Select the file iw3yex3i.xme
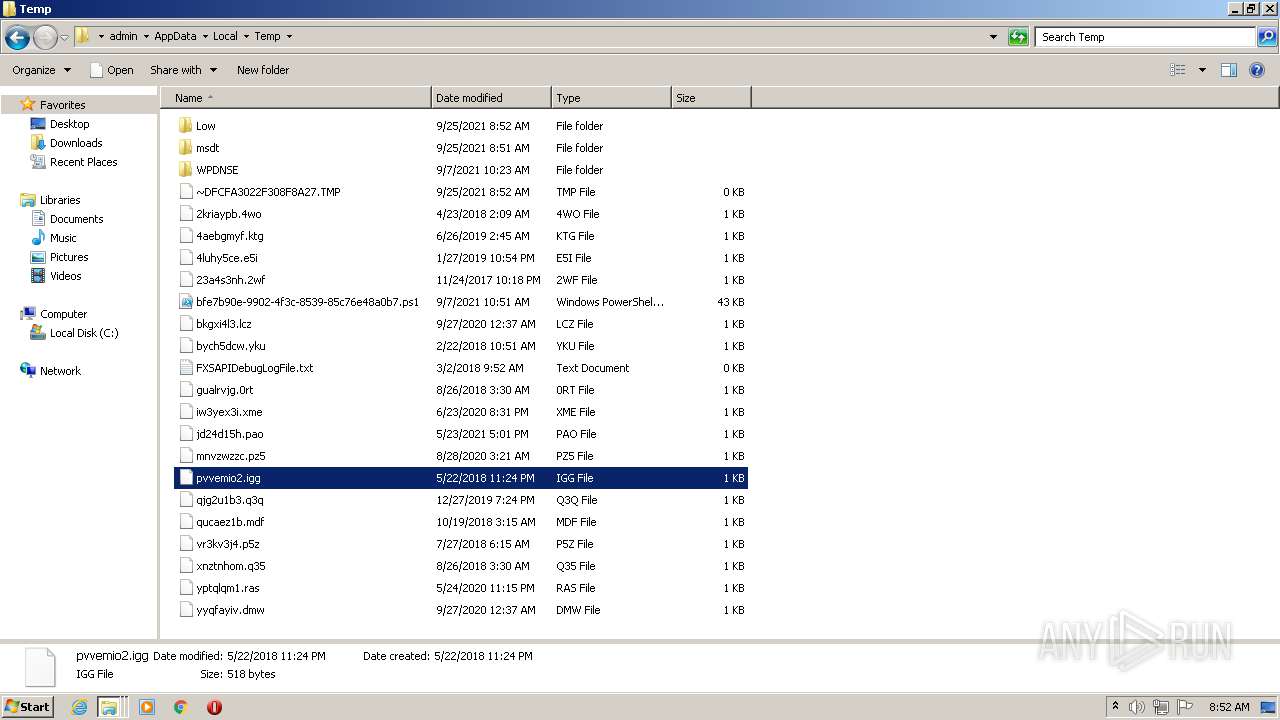Image resolution: width=1280 pixels, height=720 pixels. [461, 412]
